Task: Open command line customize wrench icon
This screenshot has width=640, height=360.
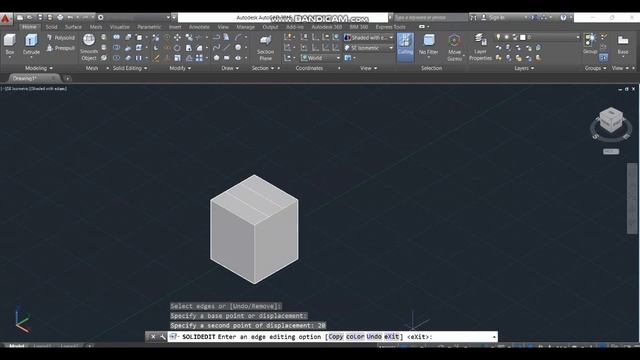Action: click(162, 337)
